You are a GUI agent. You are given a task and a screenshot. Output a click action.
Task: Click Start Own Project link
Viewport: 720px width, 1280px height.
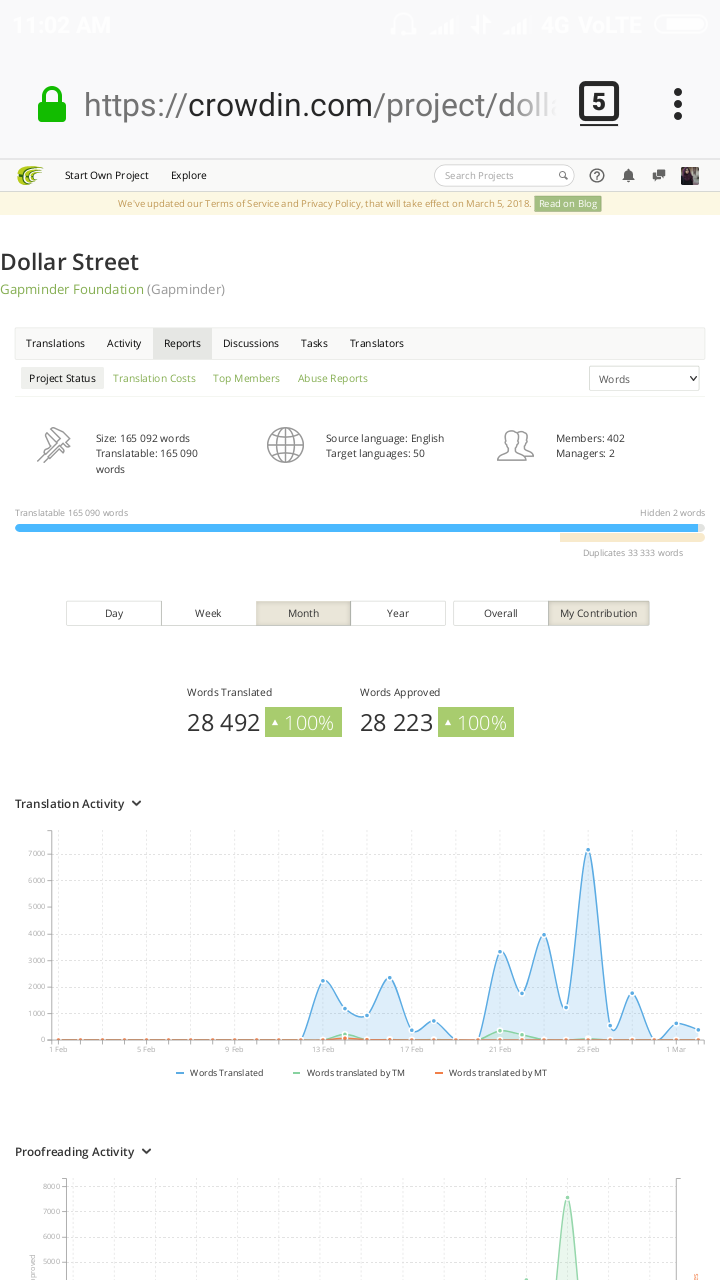point(107,176)
